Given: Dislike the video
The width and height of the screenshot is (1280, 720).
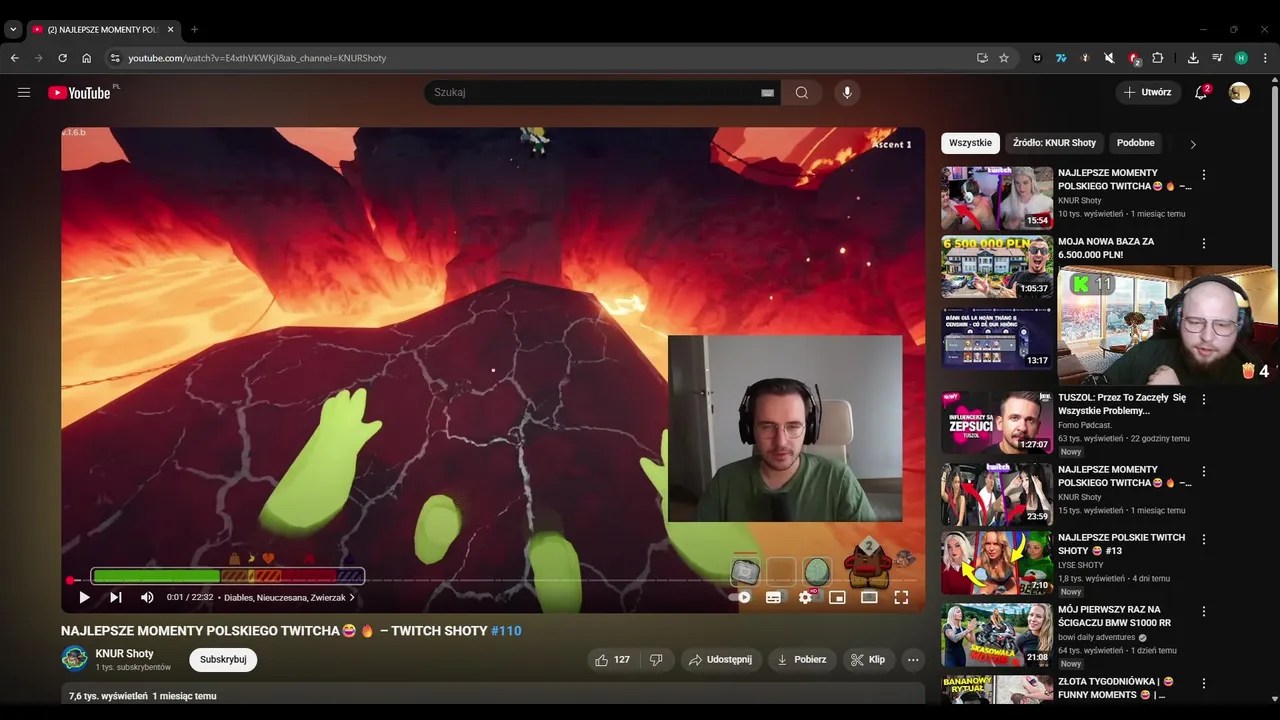Looking at the screenshot, I should [656, 660].
